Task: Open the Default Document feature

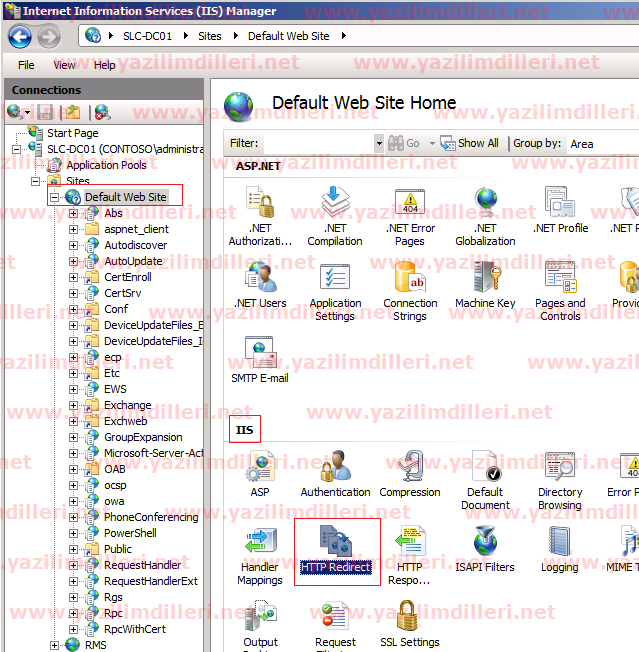Action: 485,480
